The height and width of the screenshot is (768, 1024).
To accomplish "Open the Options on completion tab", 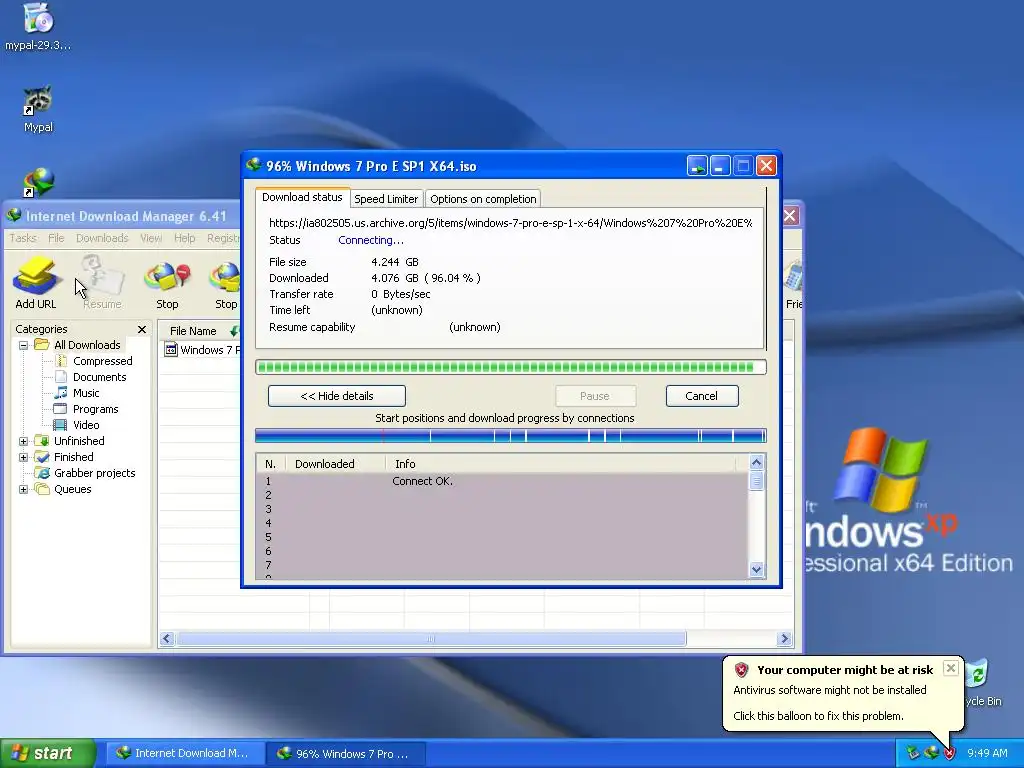I will (483, 199).
